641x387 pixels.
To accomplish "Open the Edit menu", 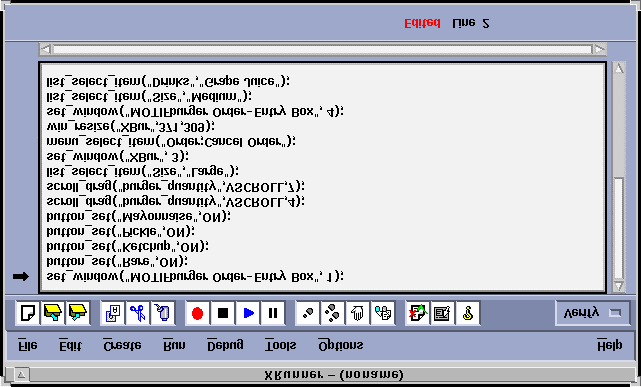I will coord(70,345).
